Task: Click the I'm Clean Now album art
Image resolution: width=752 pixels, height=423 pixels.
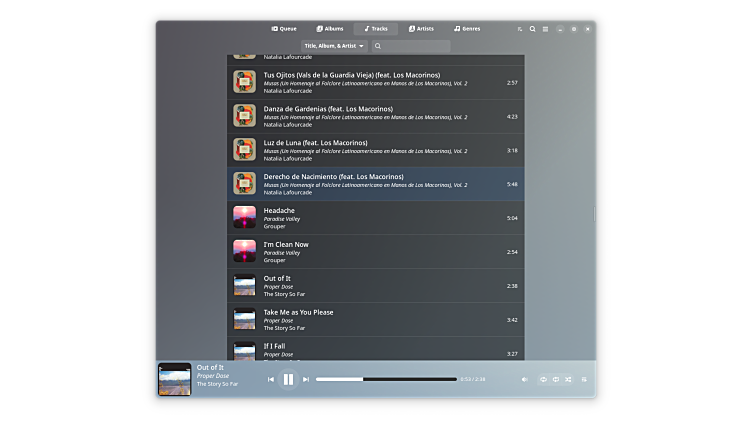Action: coord(245,252)
